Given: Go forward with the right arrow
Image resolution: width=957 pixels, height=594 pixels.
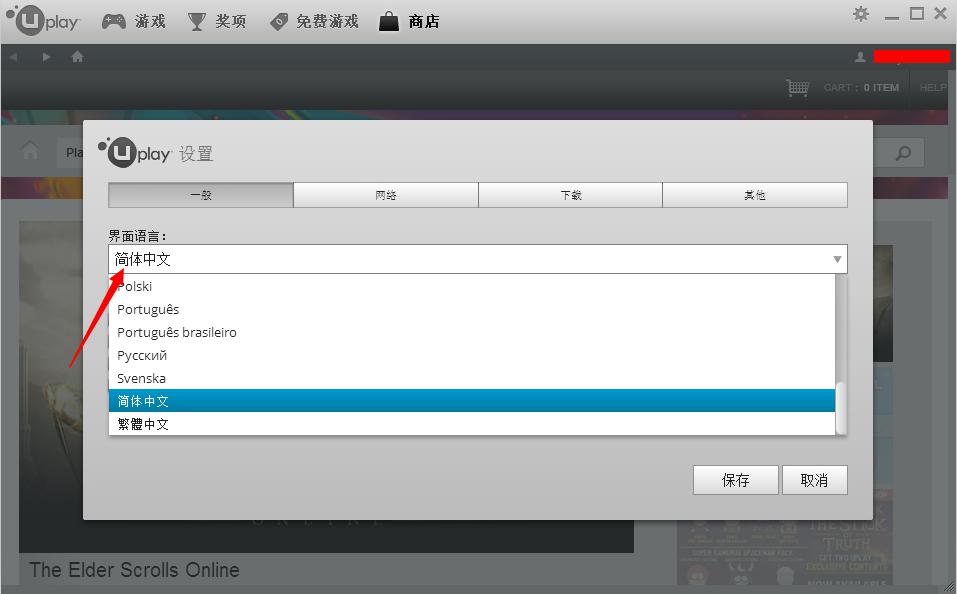Looking at the screenshot, I should 46,57.
